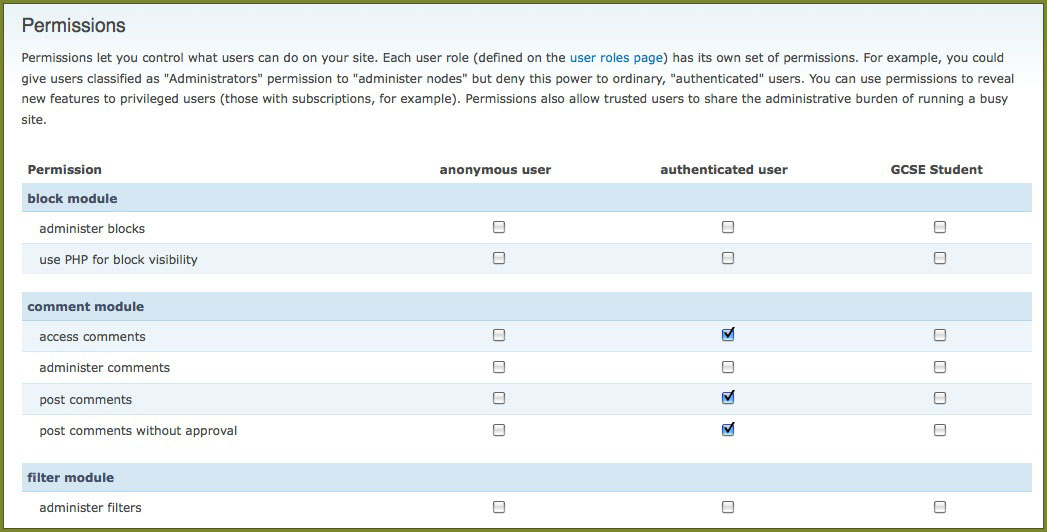Enable post comments without approval for GCSE Student
1047x532 pixels.
[x=940, y=430]
